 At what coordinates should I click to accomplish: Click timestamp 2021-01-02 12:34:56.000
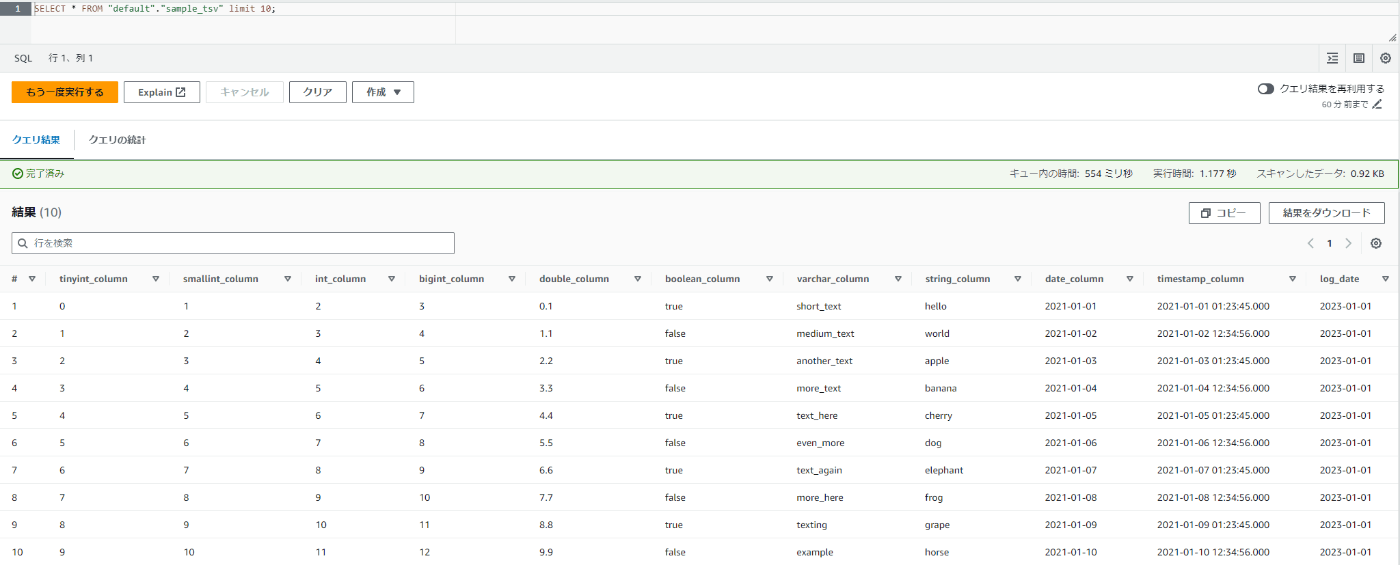tap(1213, 334)
